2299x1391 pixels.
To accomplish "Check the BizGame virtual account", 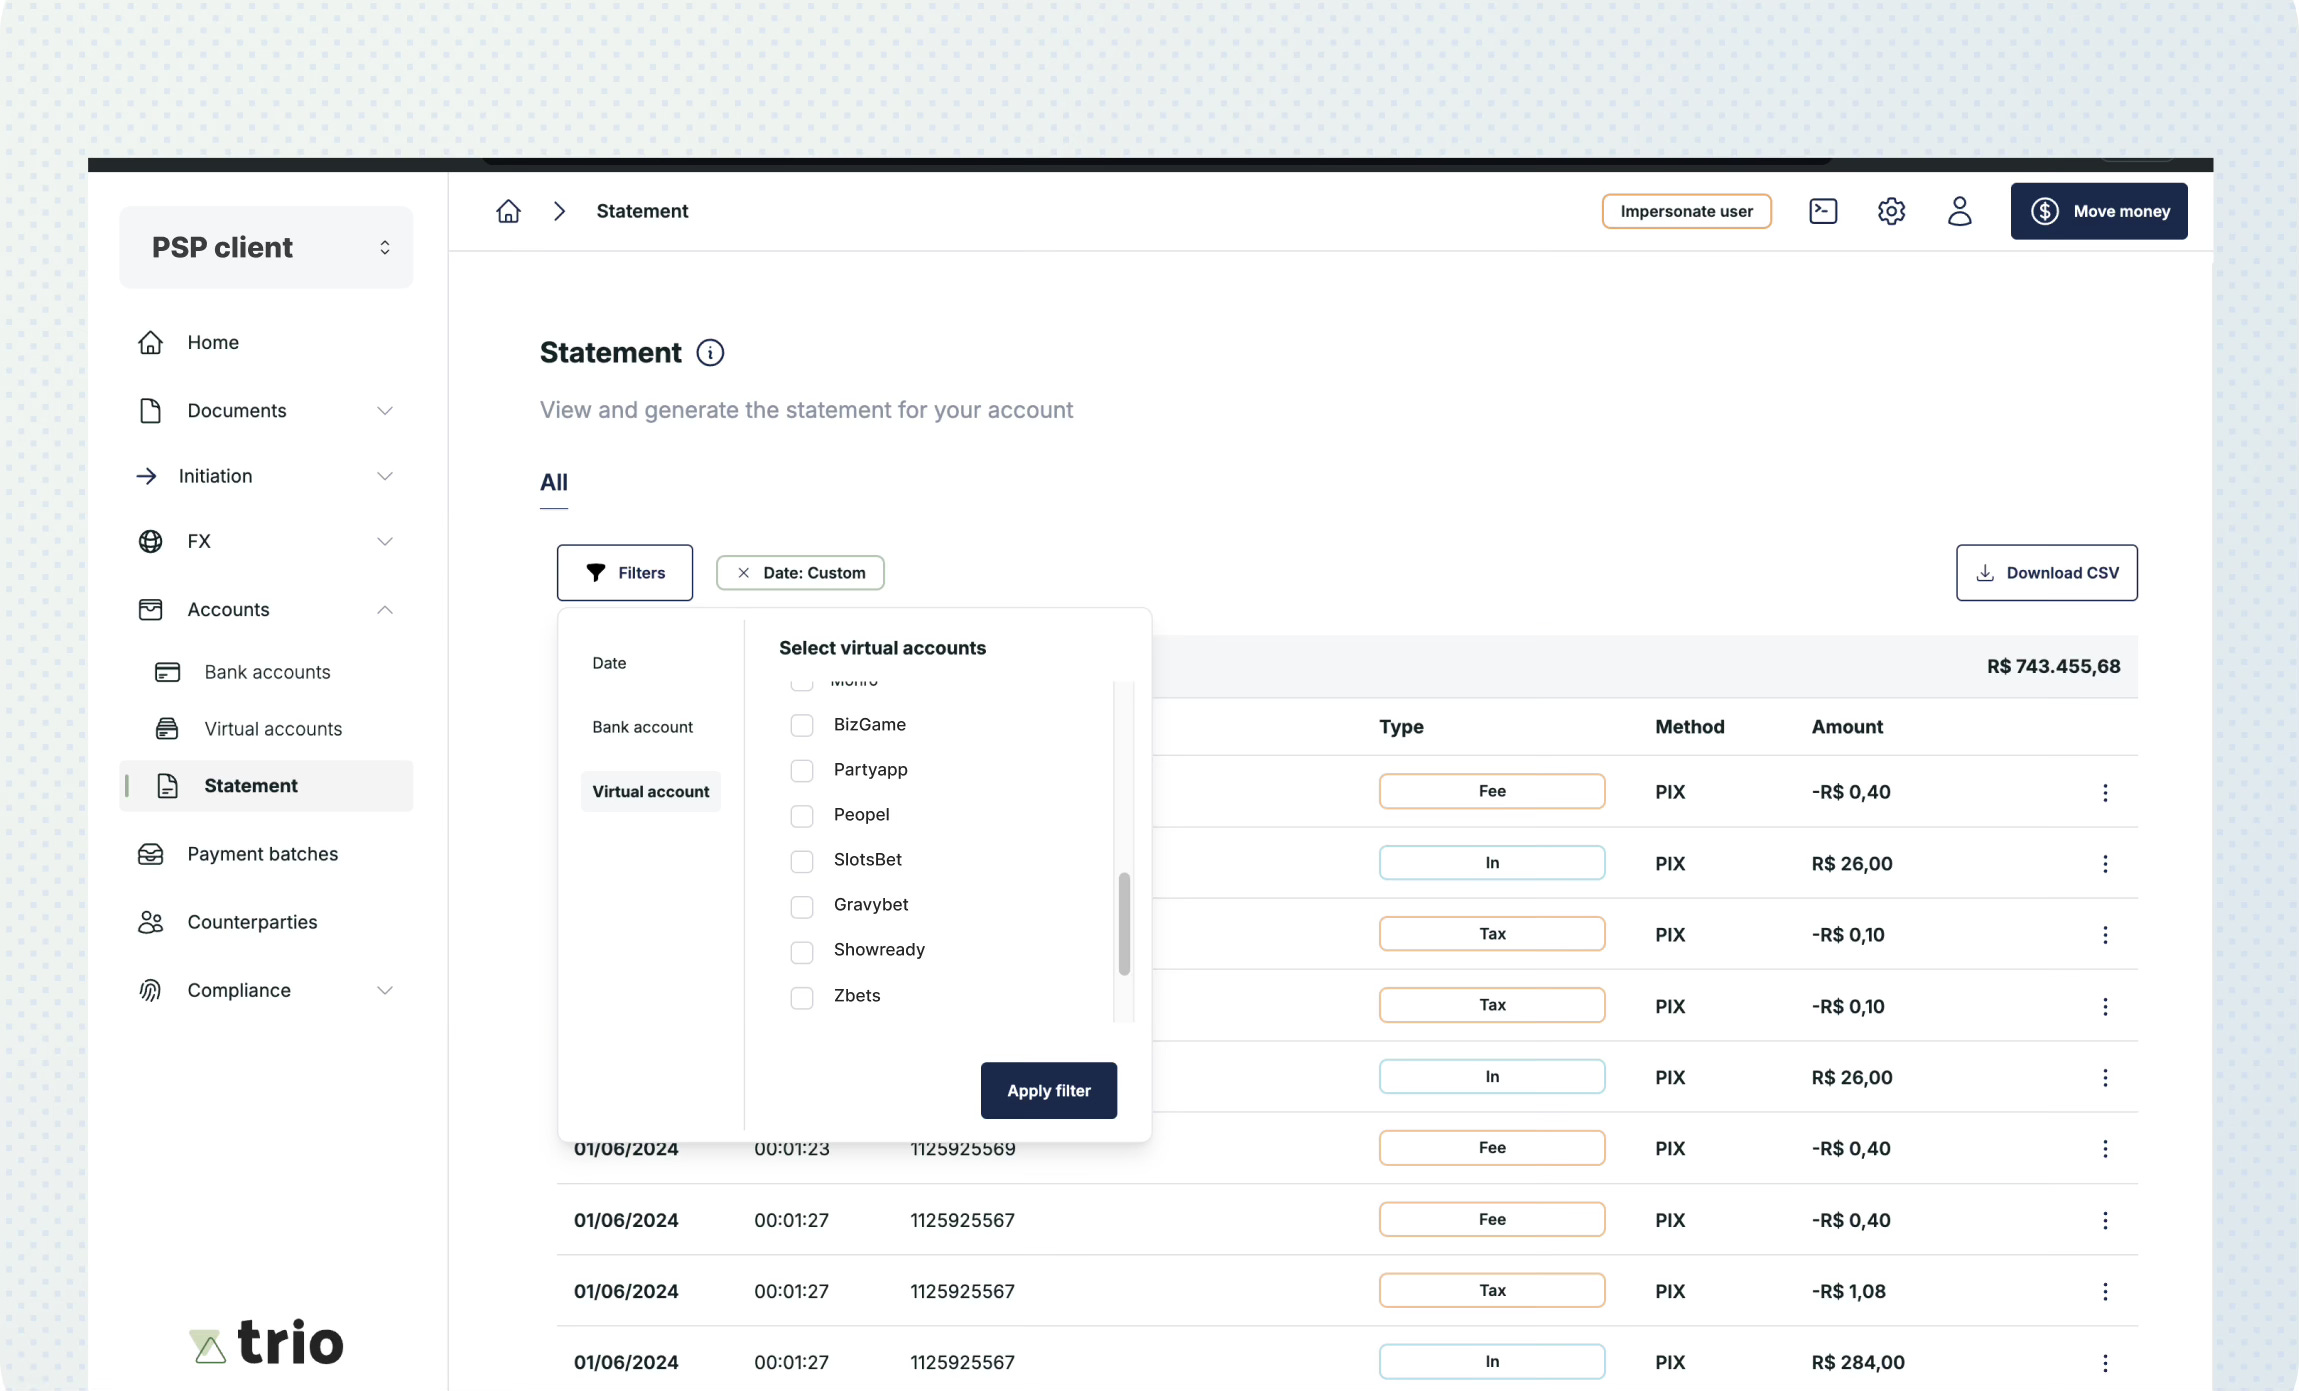I will (801, 725).
